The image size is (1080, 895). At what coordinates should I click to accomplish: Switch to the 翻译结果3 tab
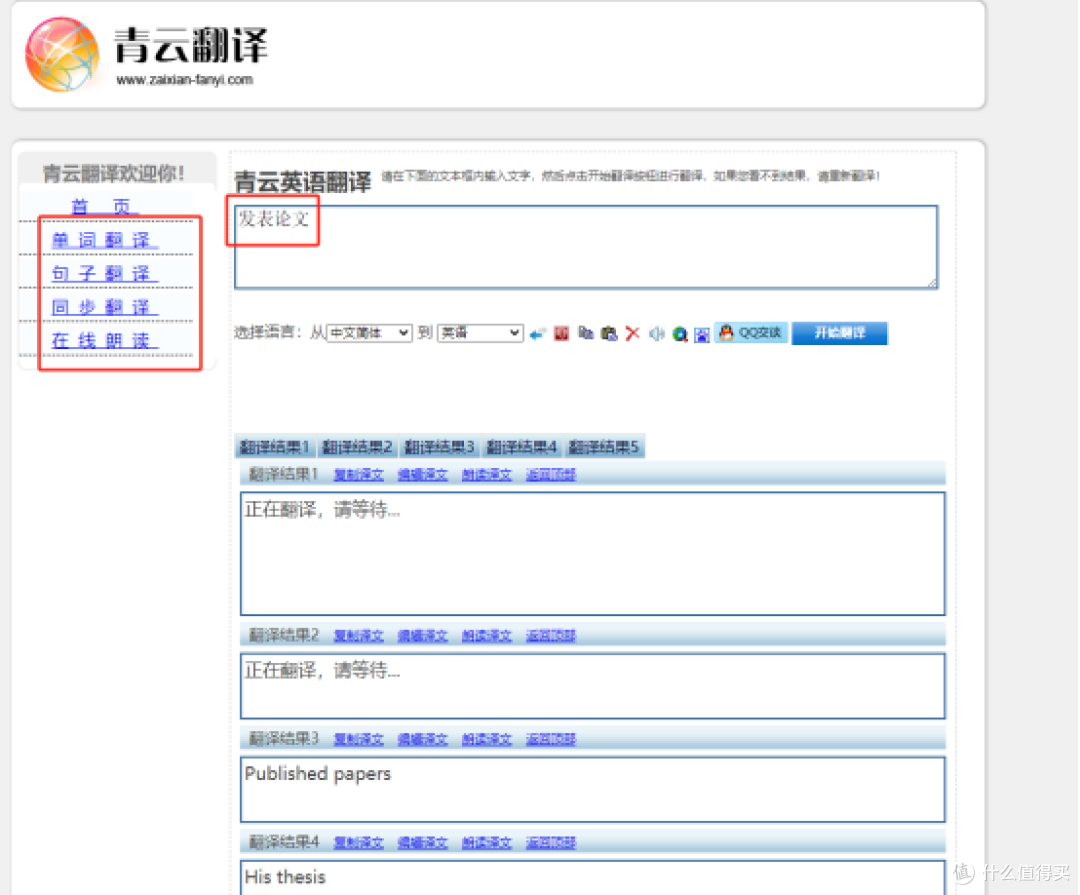click(439, 447)
